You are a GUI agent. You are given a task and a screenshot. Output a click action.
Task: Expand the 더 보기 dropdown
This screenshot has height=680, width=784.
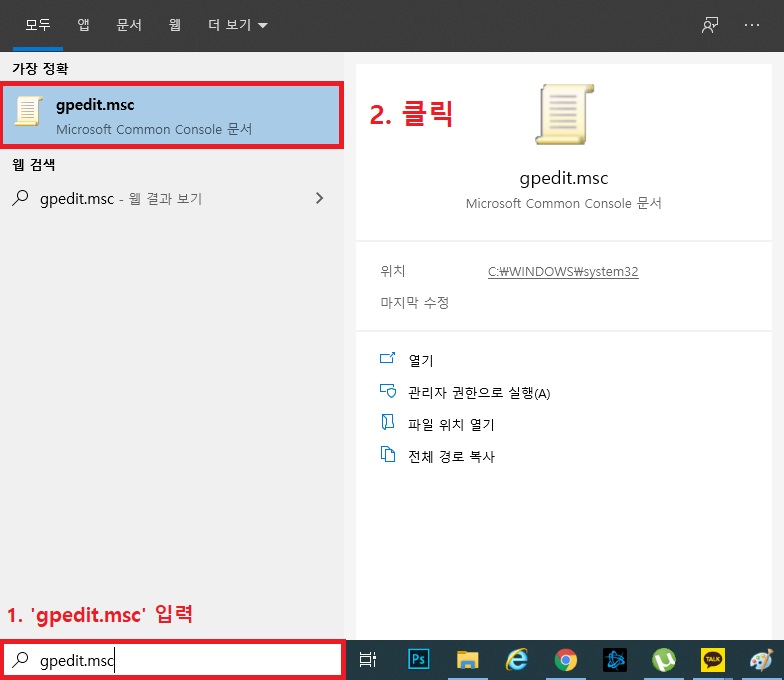[238, 24]
